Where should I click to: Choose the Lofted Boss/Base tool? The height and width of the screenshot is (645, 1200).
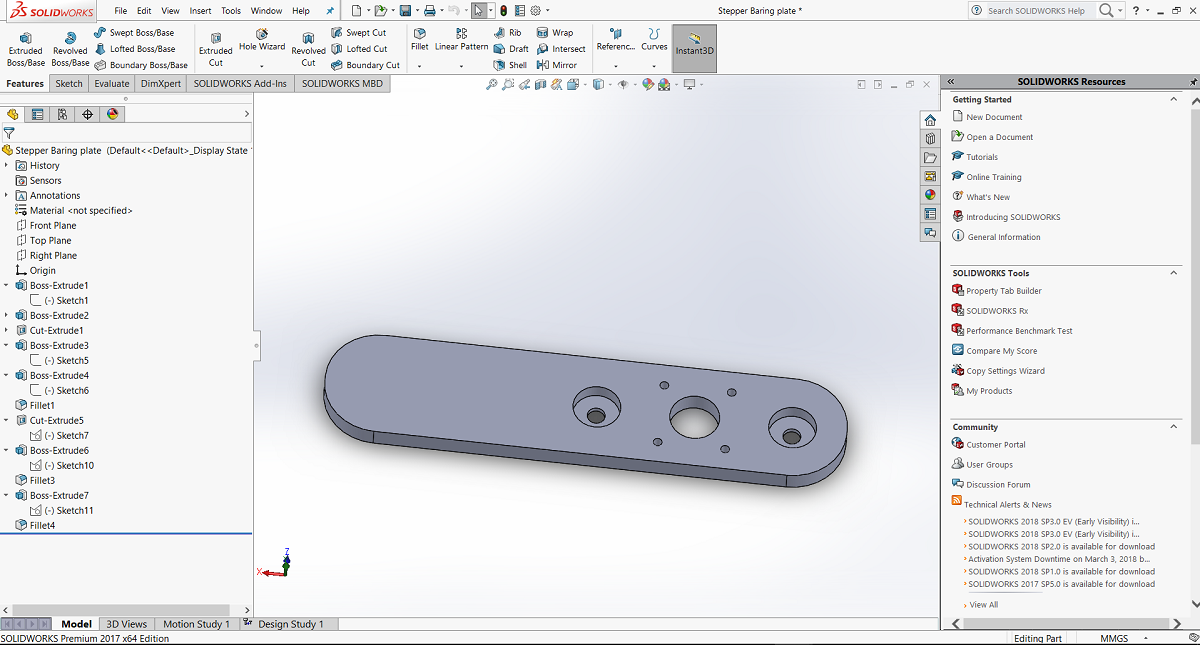(135, 49)
